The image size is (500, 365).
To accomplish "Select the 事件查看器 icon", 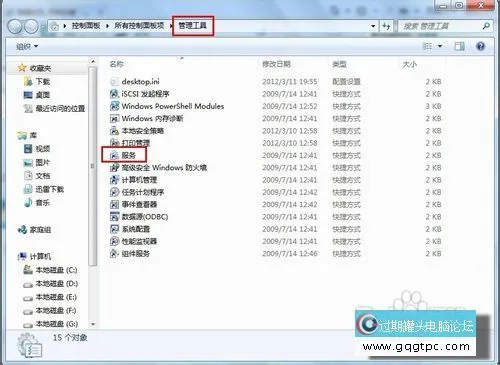I will 114,204.
